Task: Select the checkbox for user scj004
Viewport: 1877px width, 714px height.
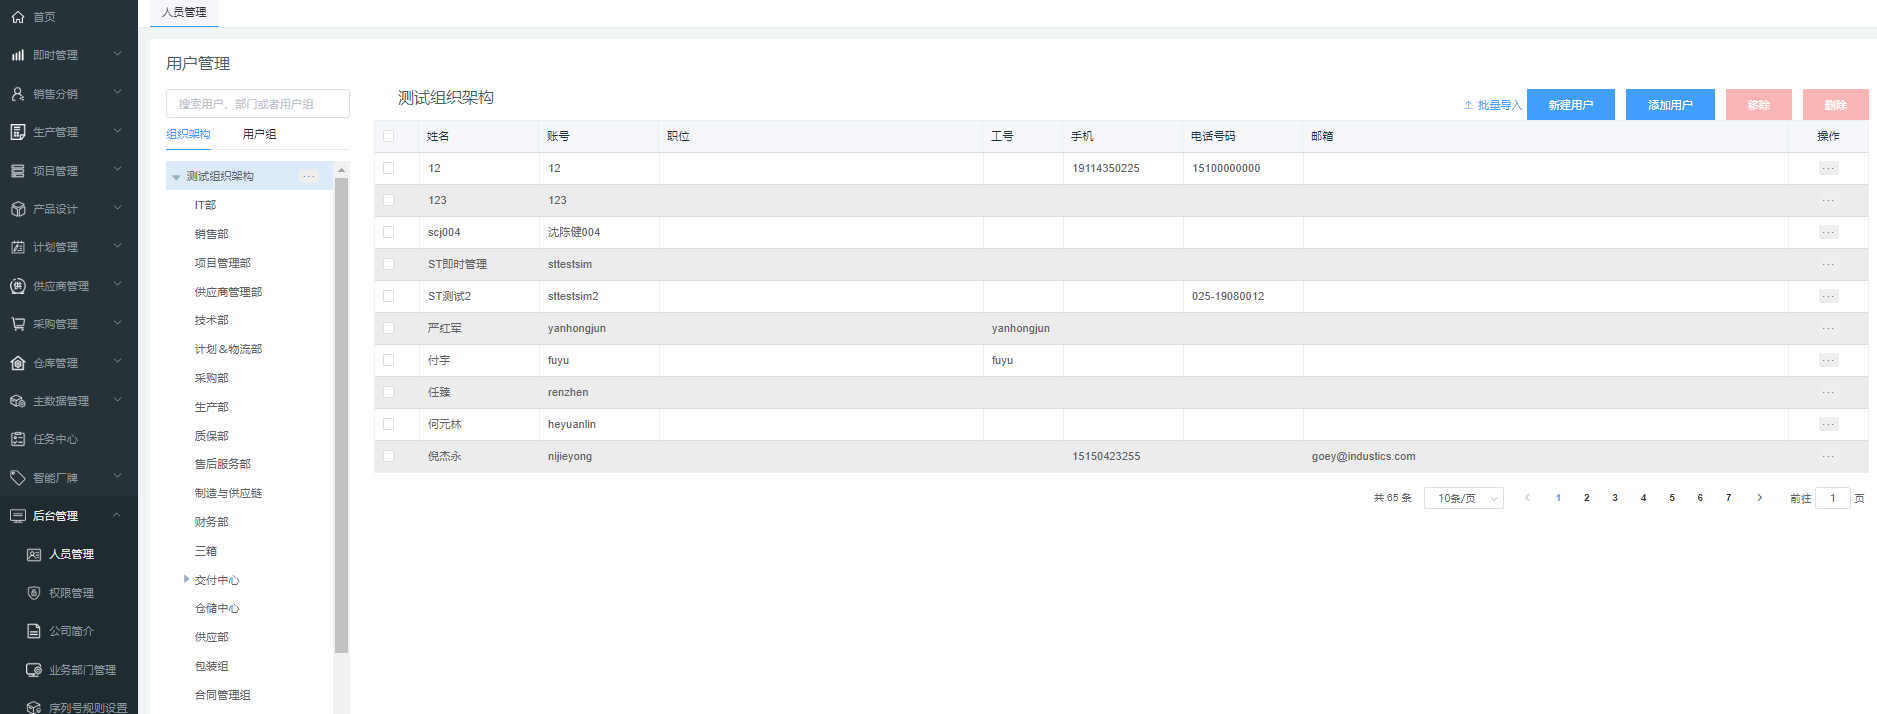Action: [389, 232]
